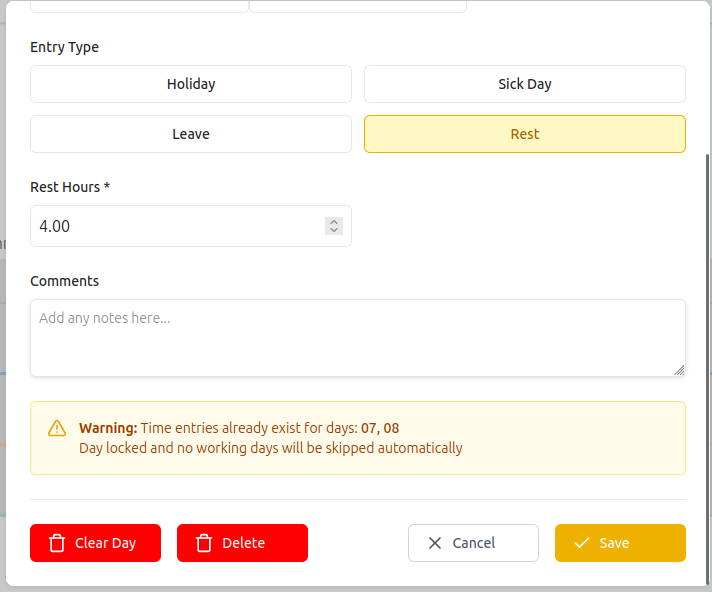
Task: Select Holiday as the entry type
Action: point(191,84)
